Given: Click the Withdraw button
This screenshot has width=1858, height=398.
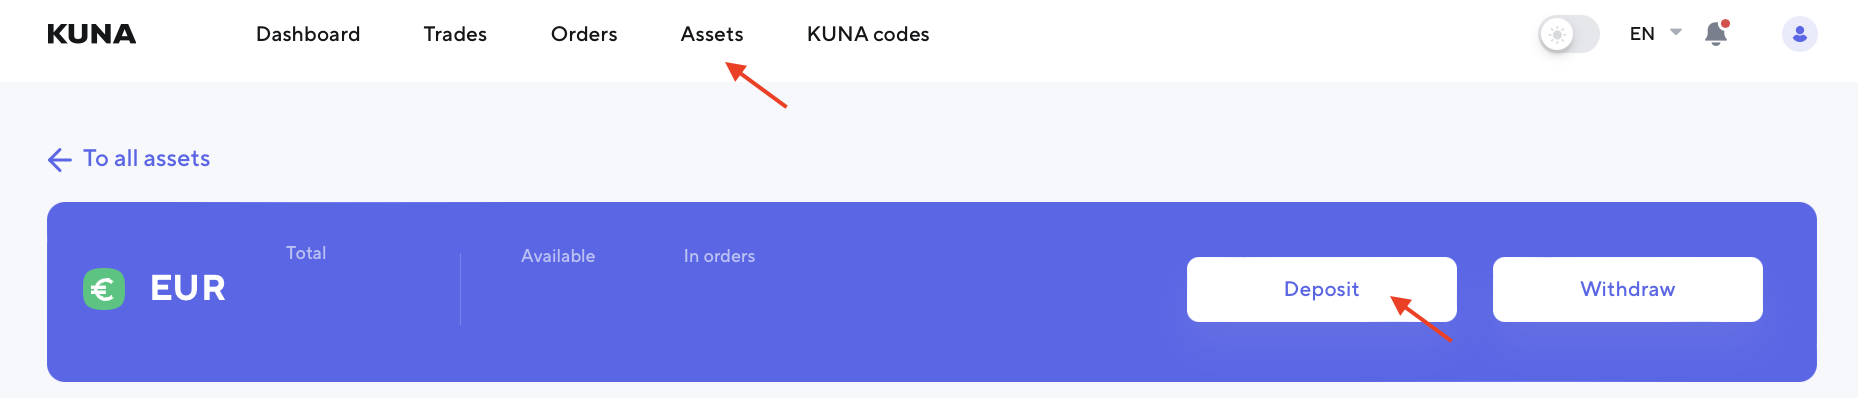Looking at the screenshot, I should click(x=1628, y=289).
